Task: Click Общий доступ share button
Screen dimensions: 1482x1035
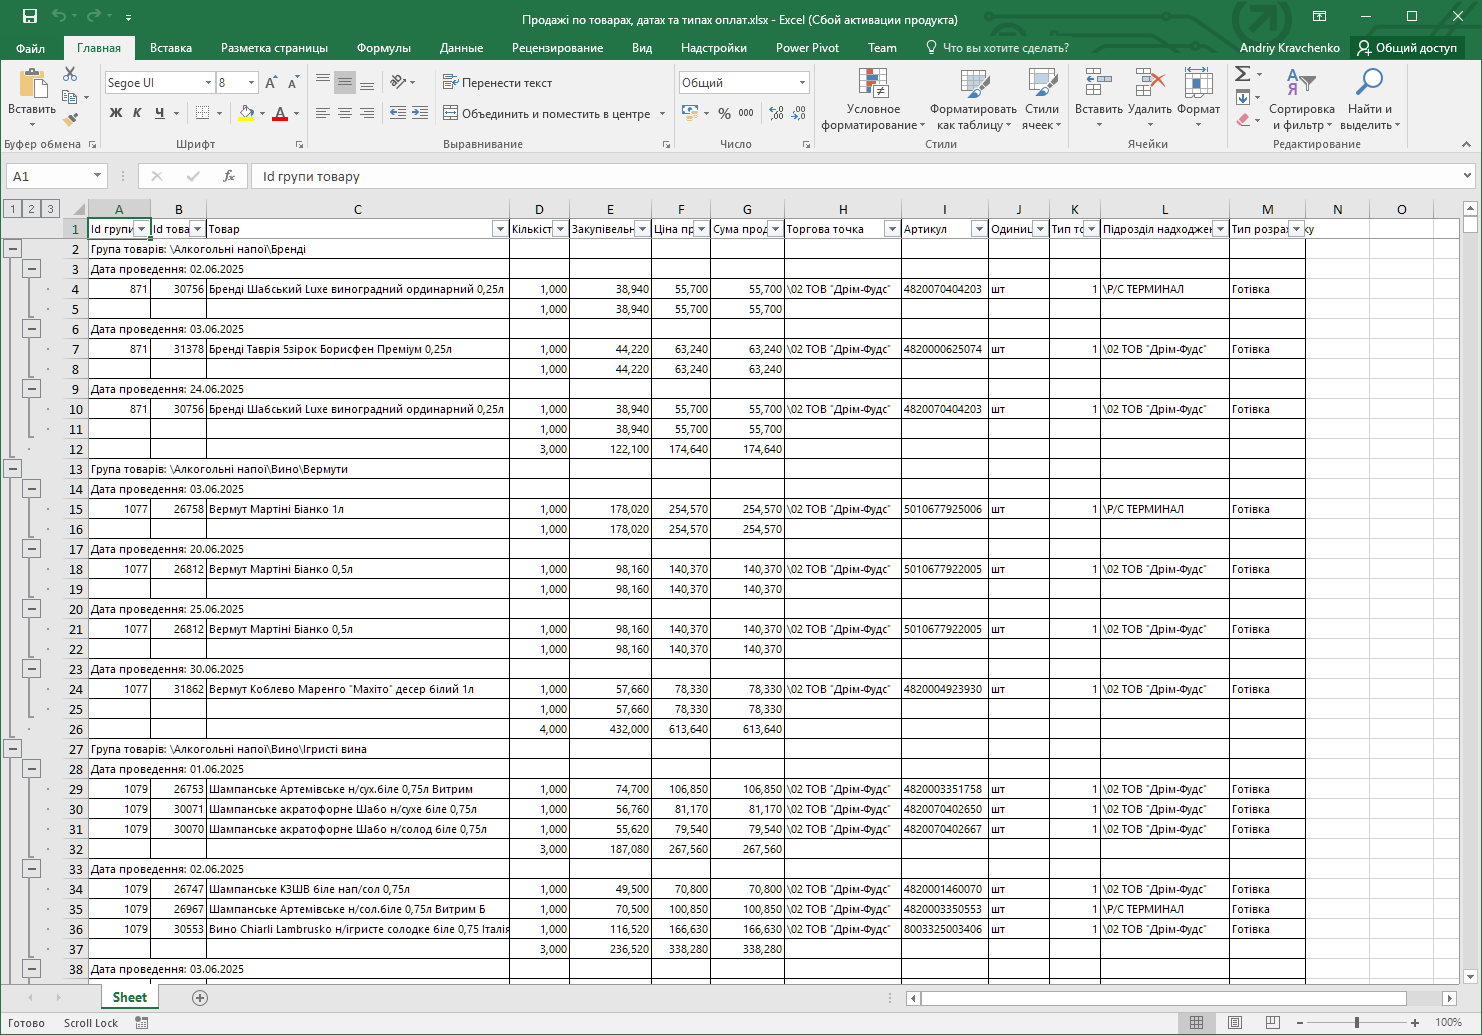Action: [1407, 48]
